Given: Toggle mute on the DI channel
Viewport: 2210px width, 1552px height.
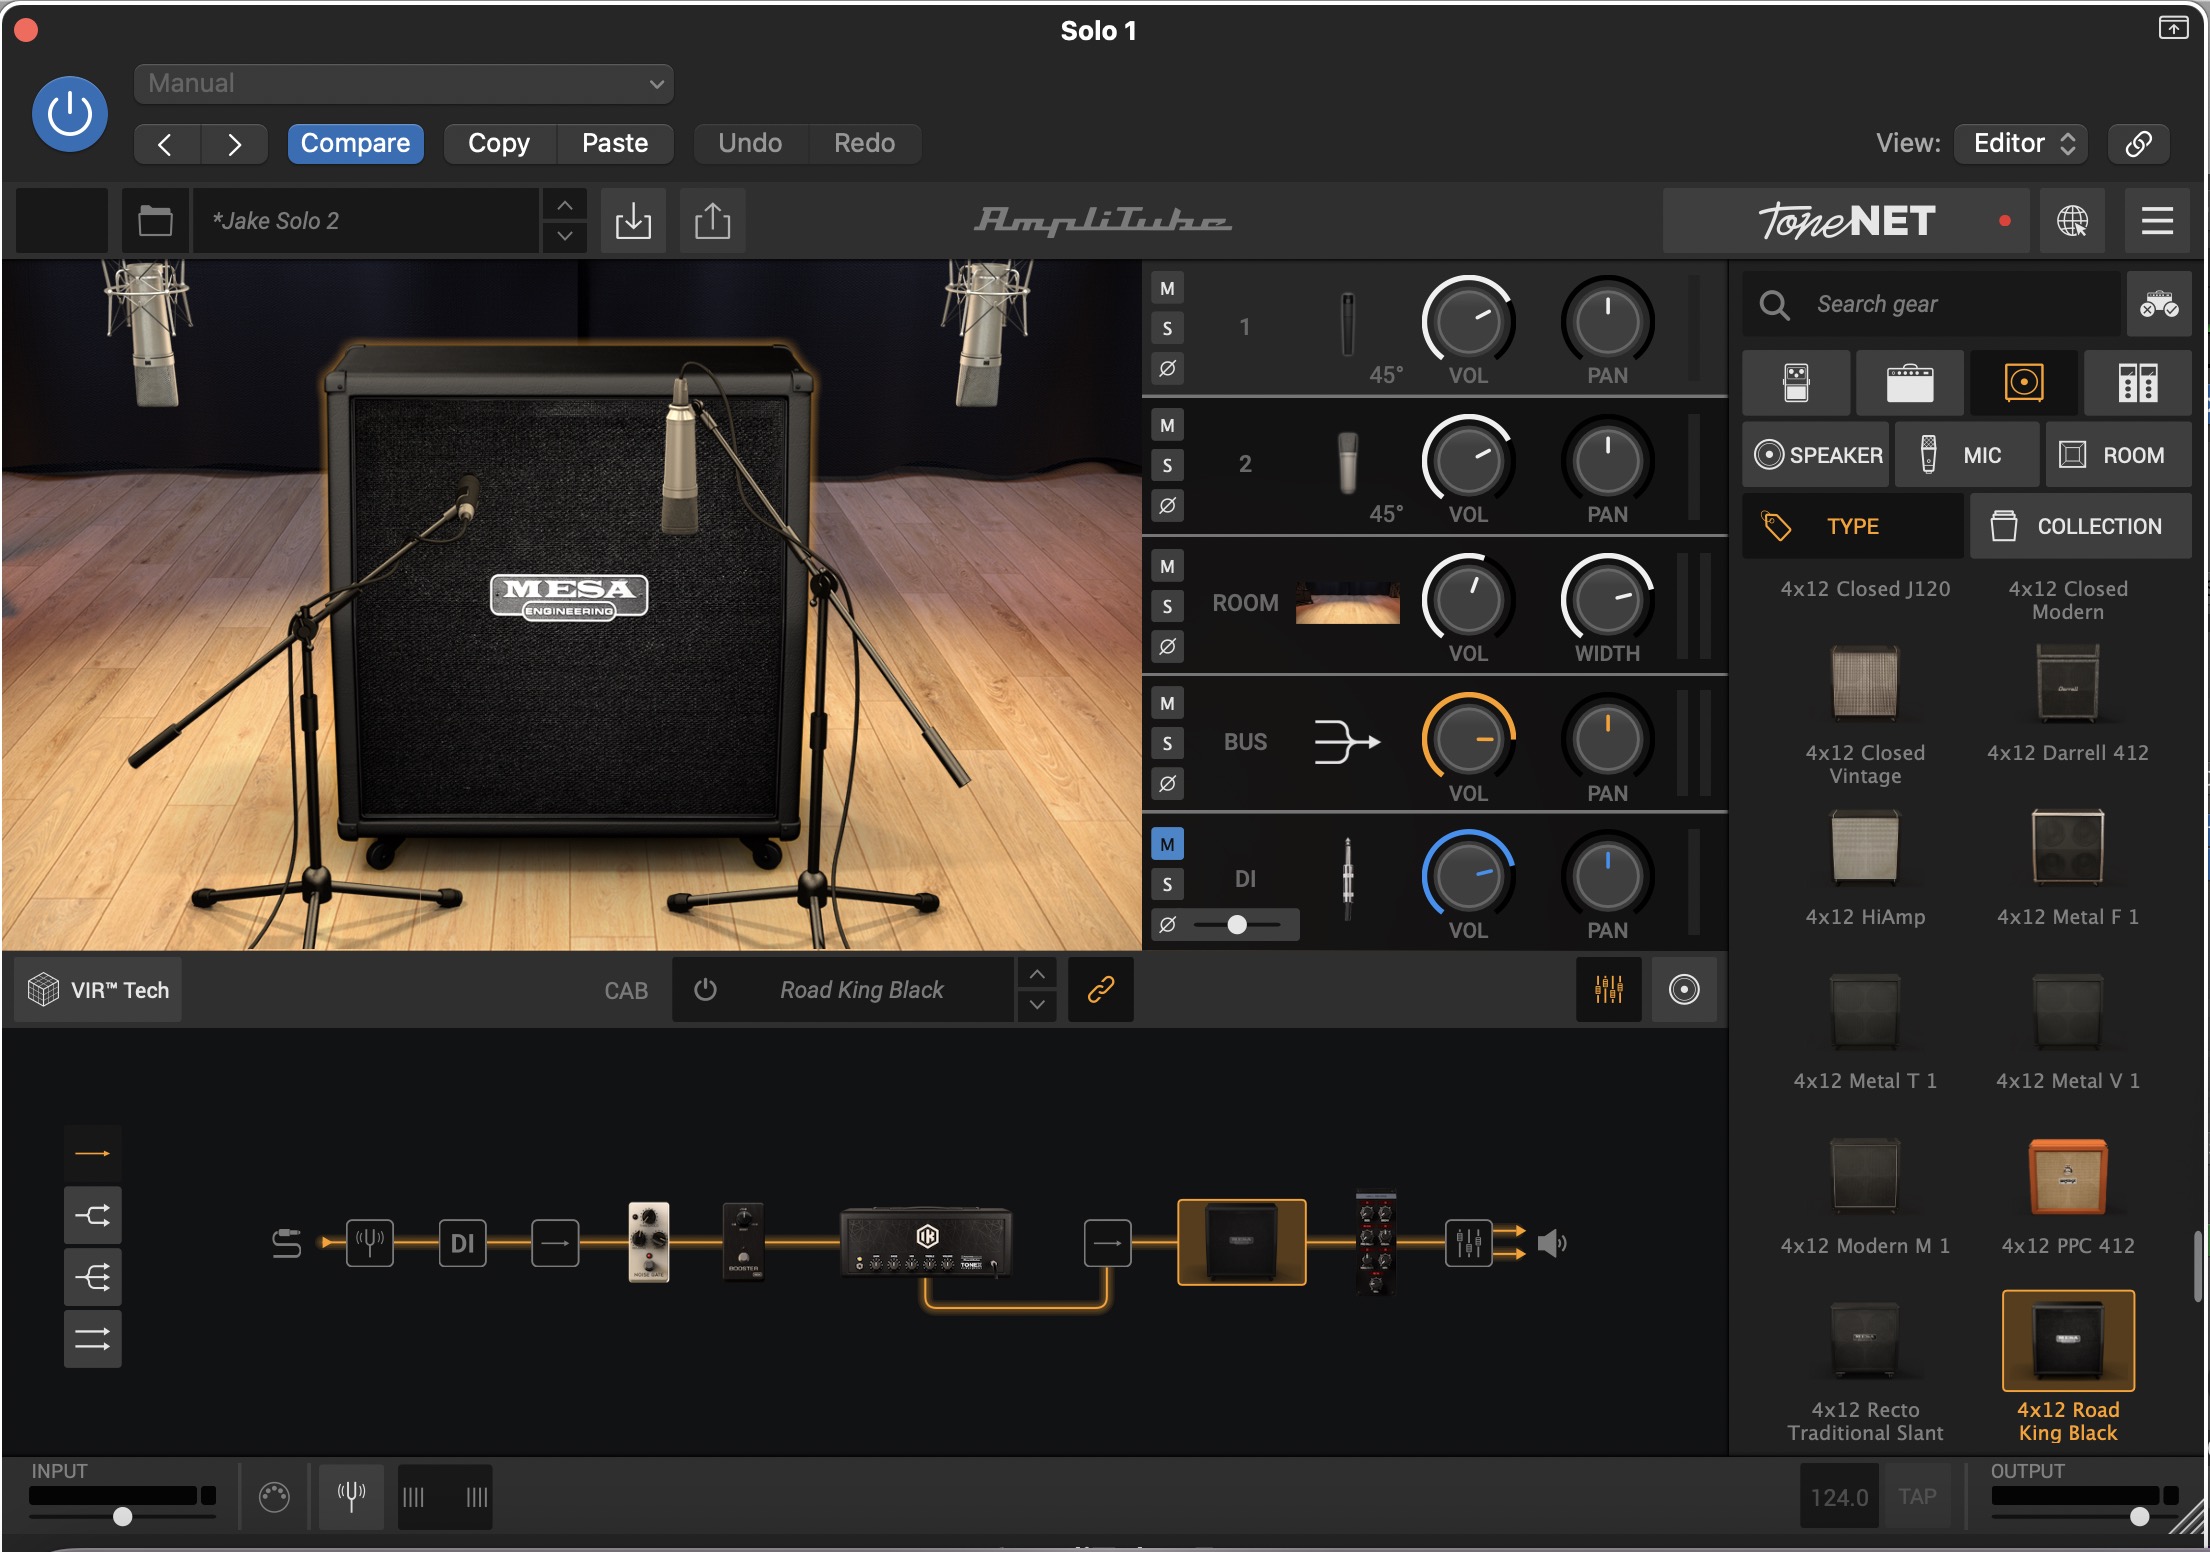Looking at the screenshot, I should pos(1167,844).
